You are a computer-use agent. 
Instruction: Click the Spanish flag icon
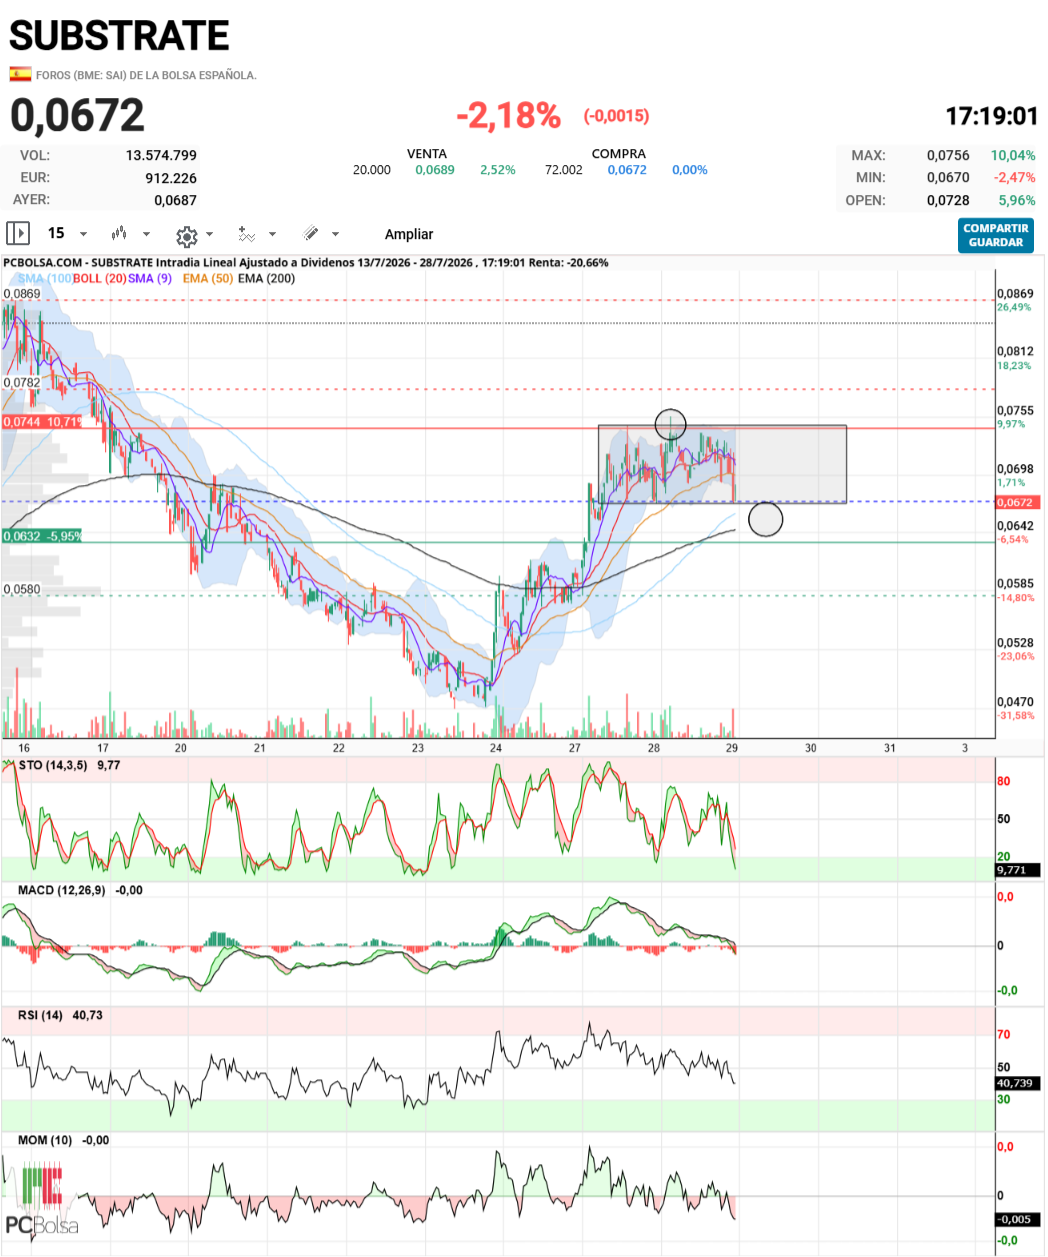20,74
